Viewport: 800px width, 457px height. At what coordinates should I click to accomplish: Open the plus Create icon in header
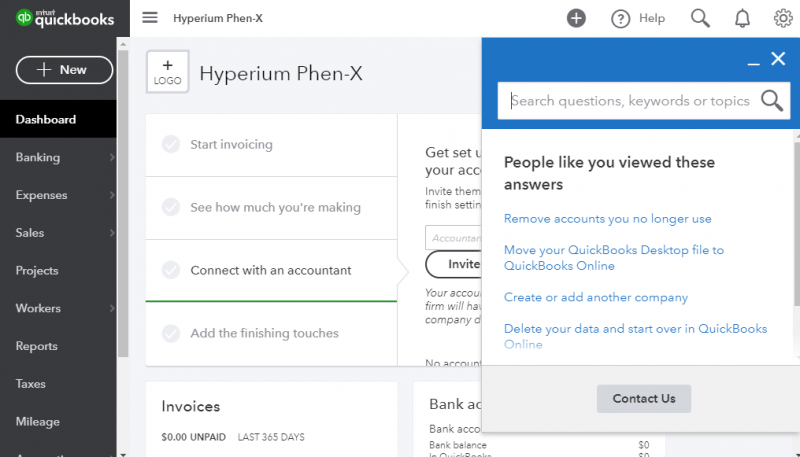(576, 18)
